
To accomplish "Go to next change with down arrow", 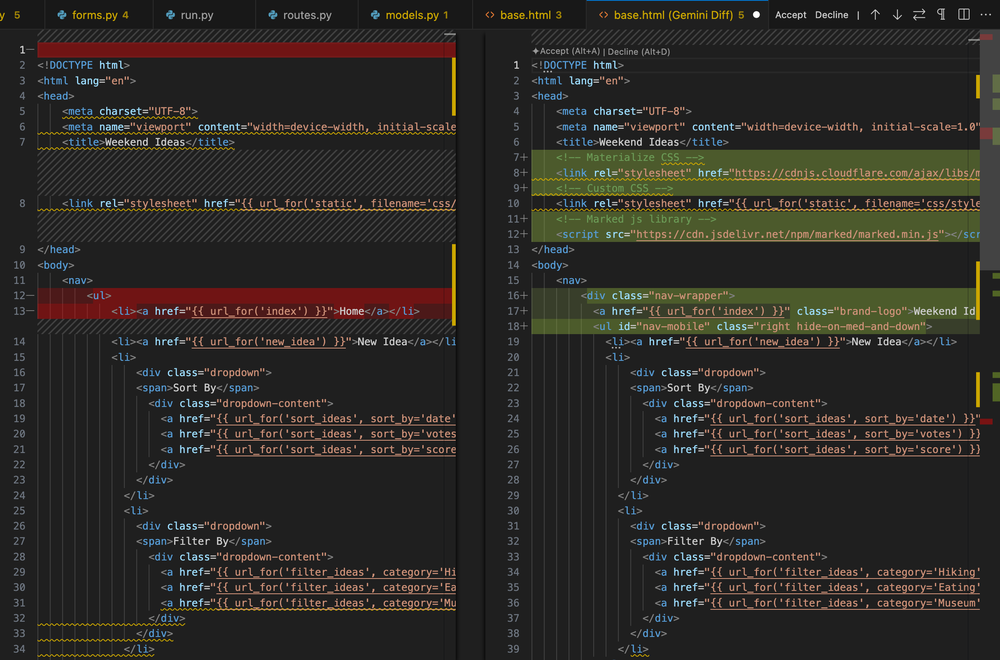I will pyautogui.click(x=897, y=15).
